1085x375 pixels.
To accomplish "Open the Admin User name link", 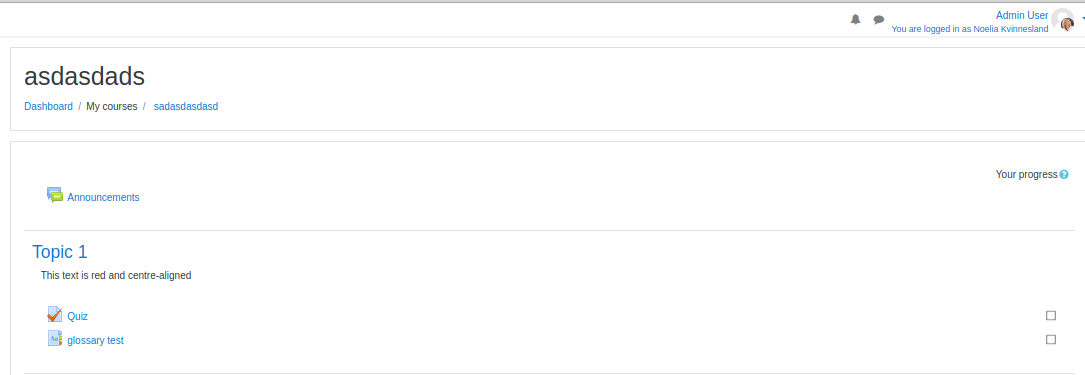I will [1022, 15].
